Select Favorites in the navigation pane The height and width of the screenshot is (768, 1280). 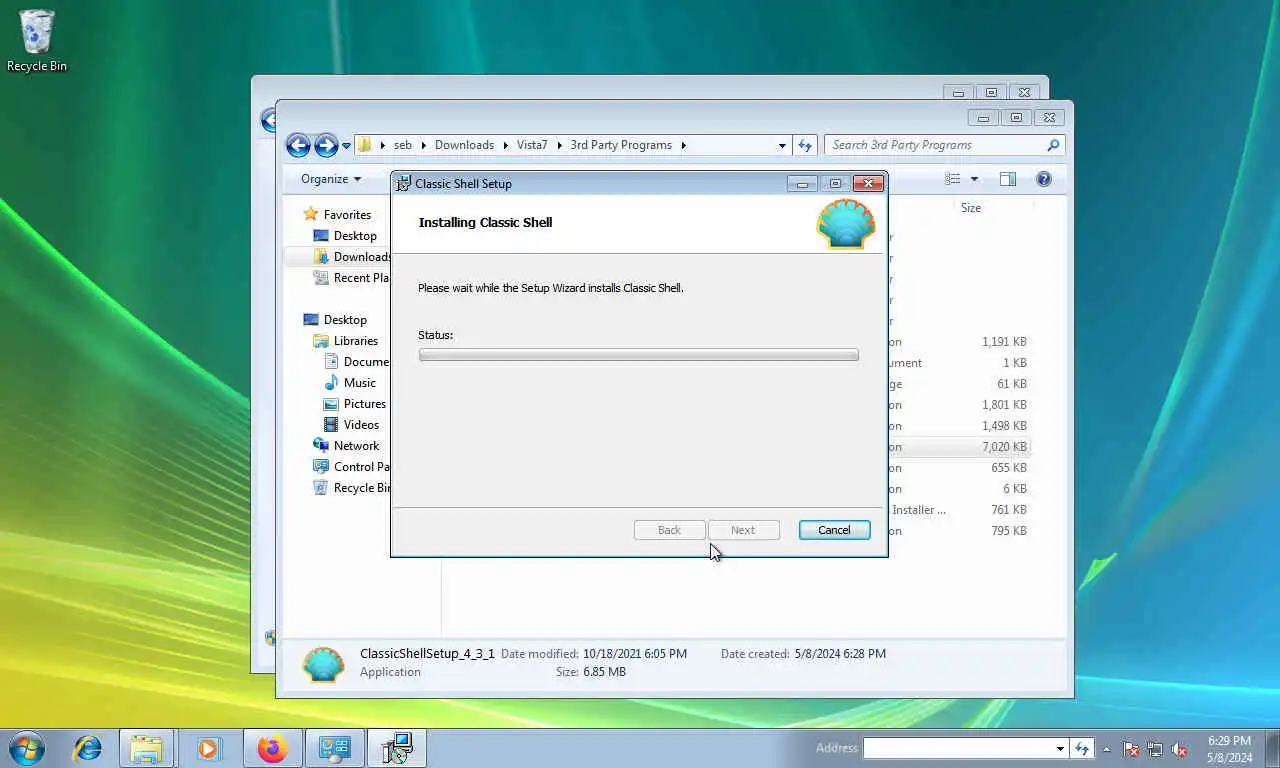coord(337,214)
